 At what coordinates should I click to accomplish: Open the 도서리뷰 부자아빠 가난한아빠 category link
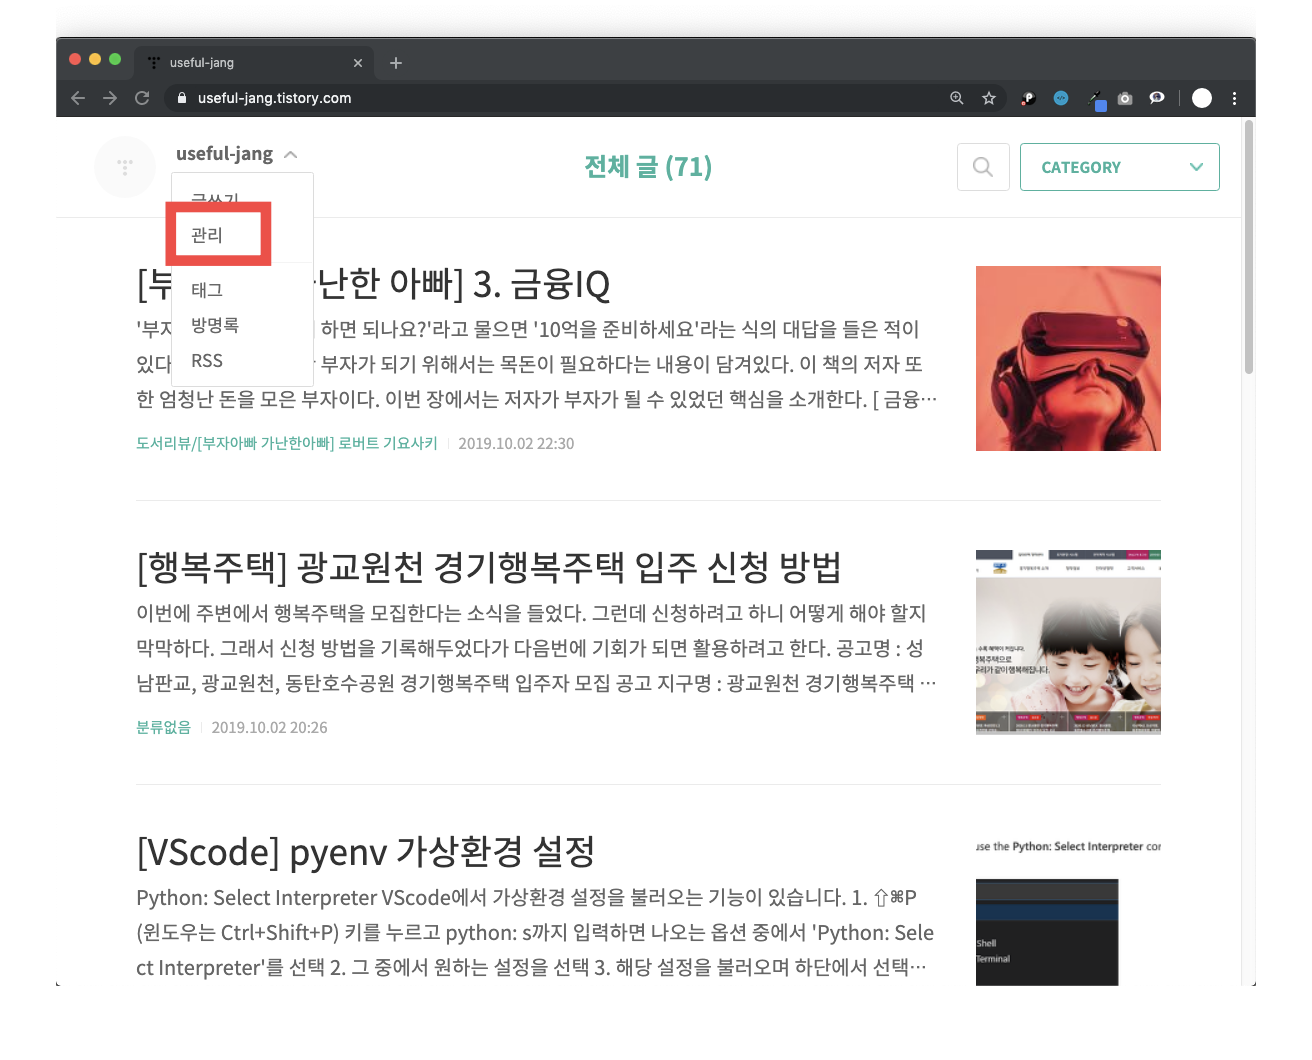[x=287, y=443]
